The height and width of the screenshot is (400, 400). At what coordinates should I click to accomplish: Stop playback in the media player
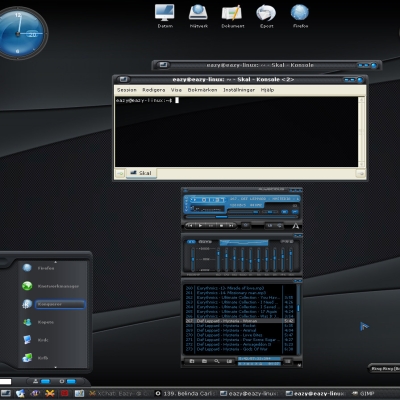221,226
